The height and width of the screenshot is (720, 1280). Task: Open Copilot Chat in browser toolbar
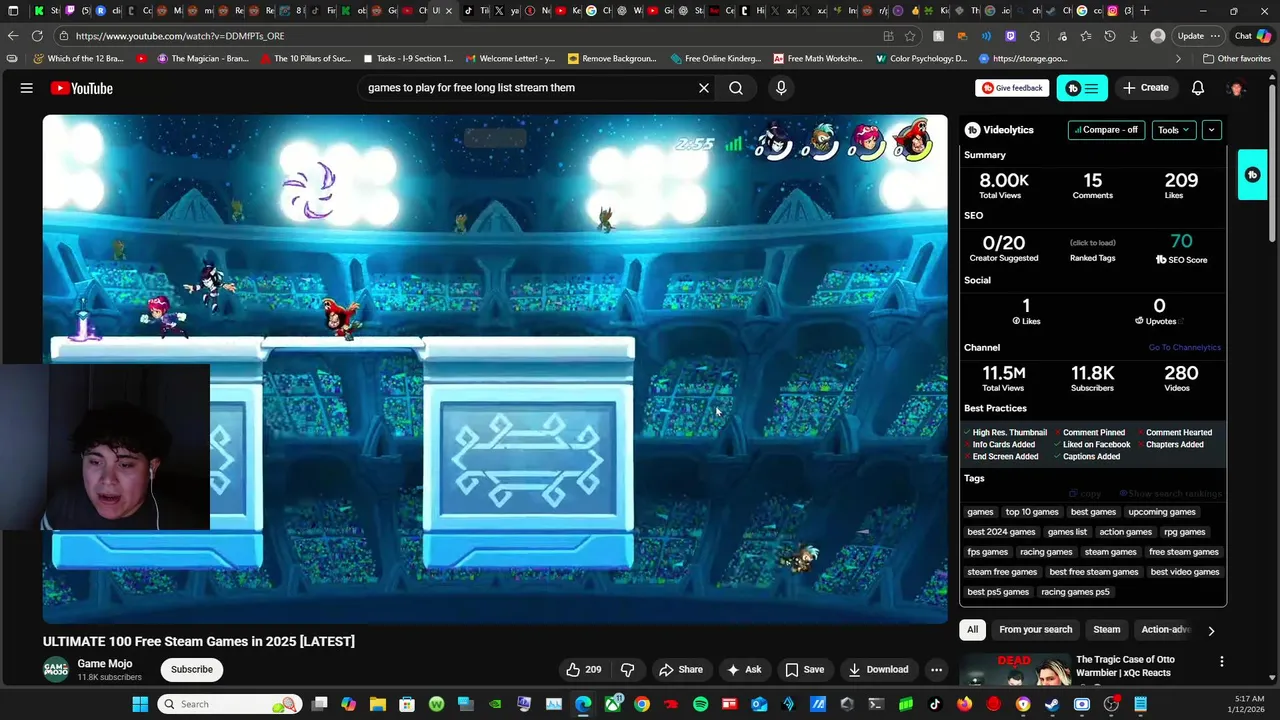[1252, 36]
